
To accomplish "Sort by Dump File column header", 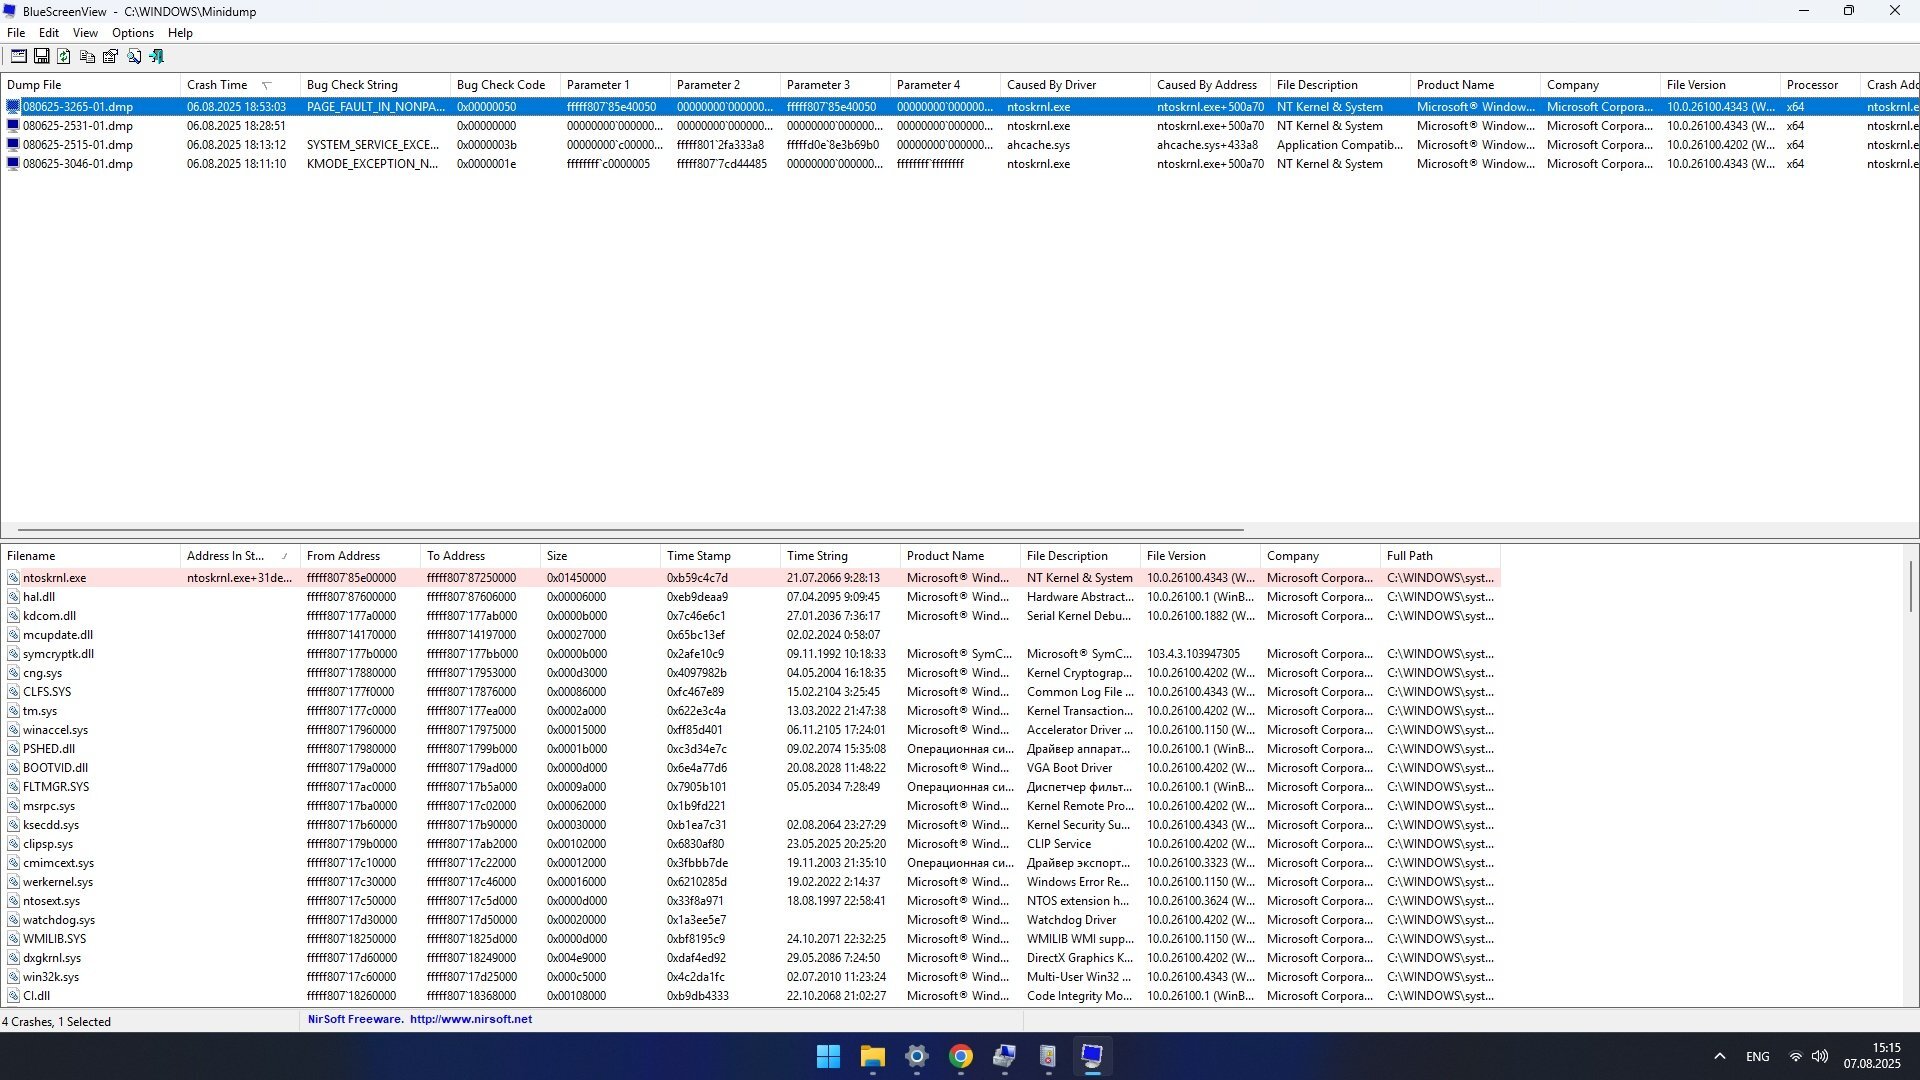I will pos(90,85).
